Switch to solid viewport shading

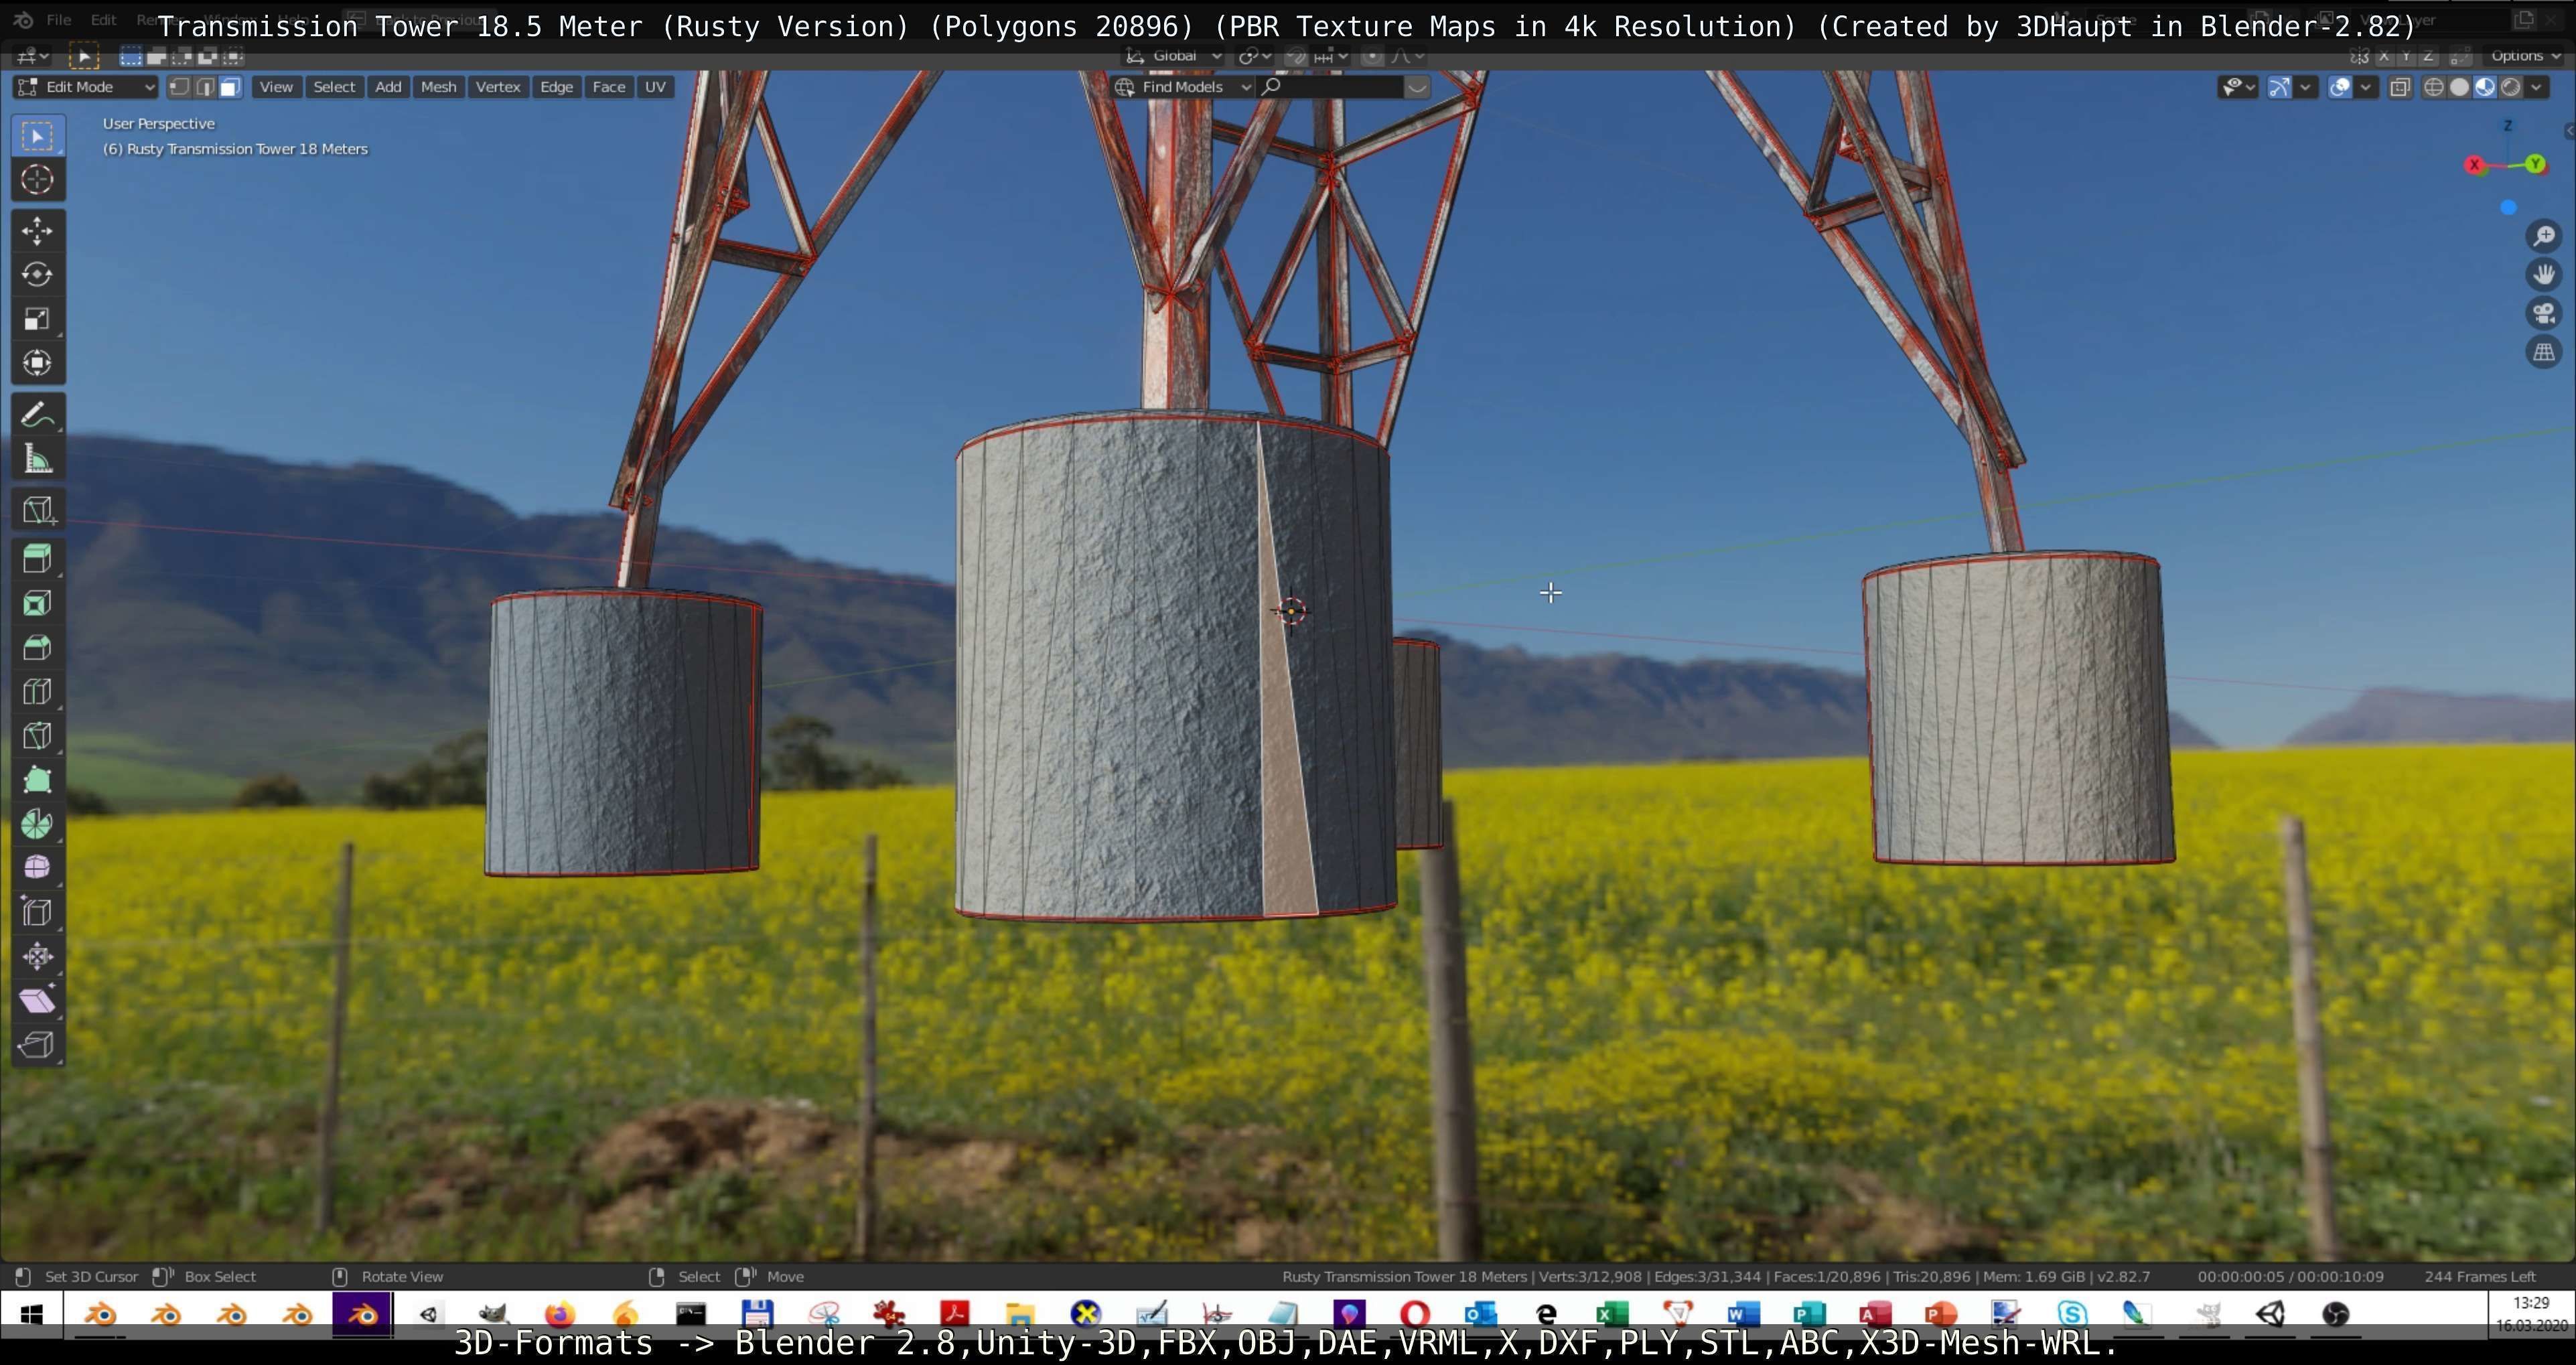tap(2459, 87)
